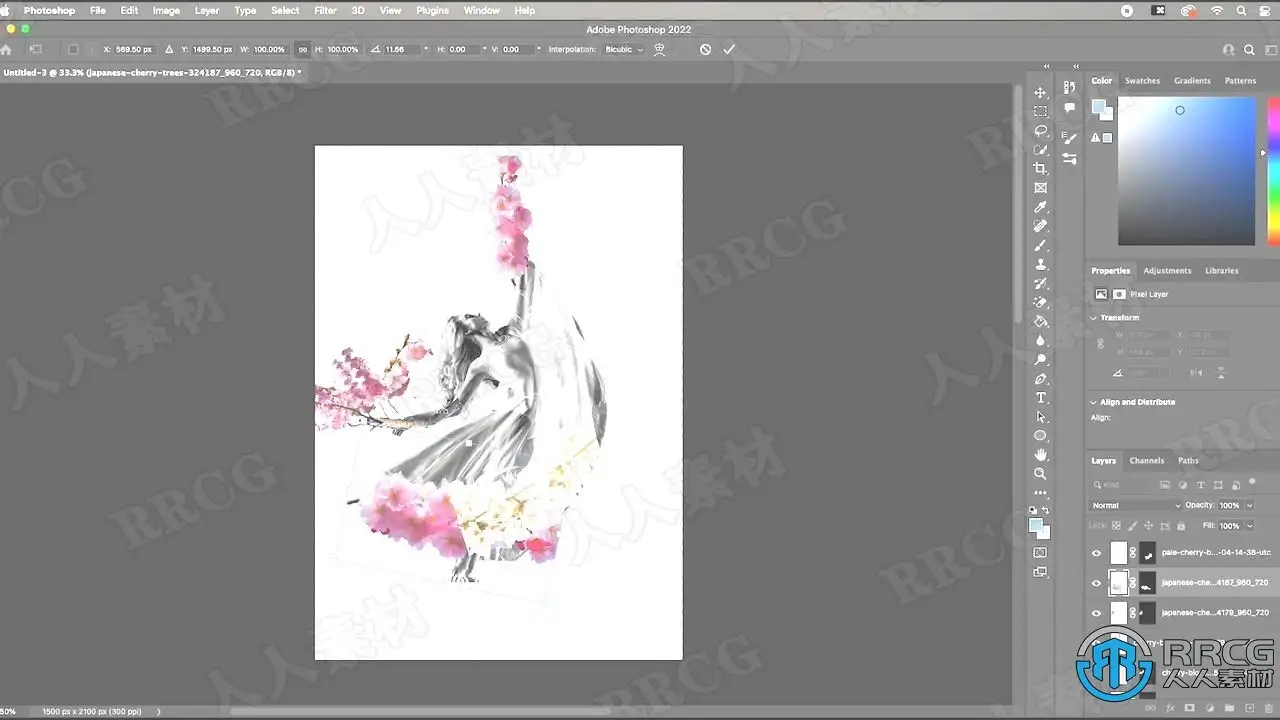Screen dimensions: 1280x720
Task: Select the Spot Healing Brush tool
Action: pos(1041,226)
